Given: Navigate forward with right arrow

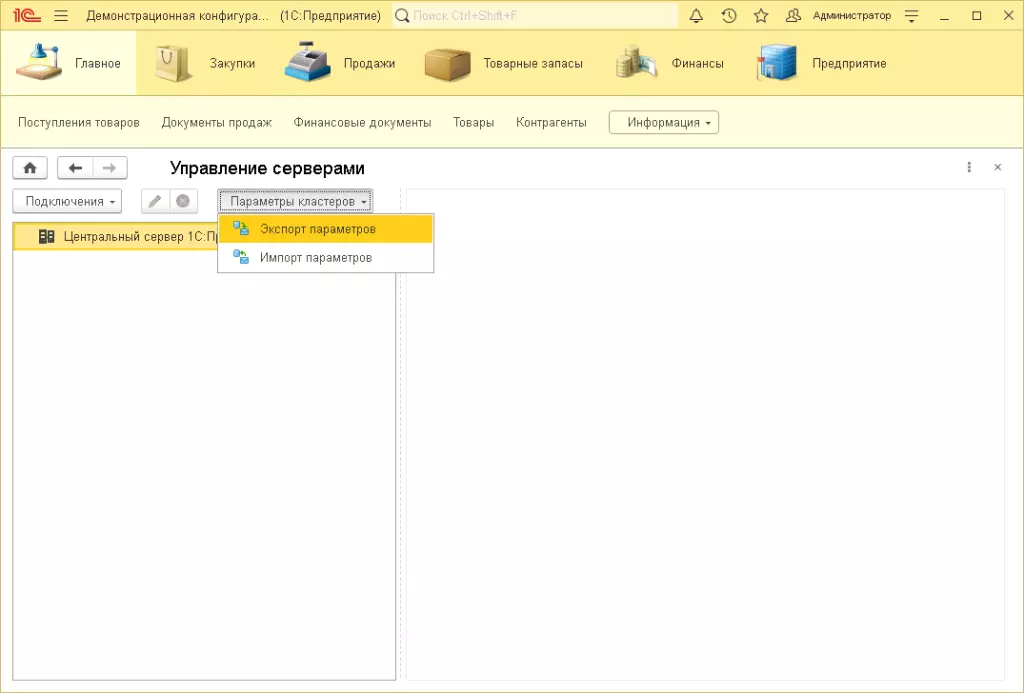Looking at the screenshot, I should [x=110, y=168].
